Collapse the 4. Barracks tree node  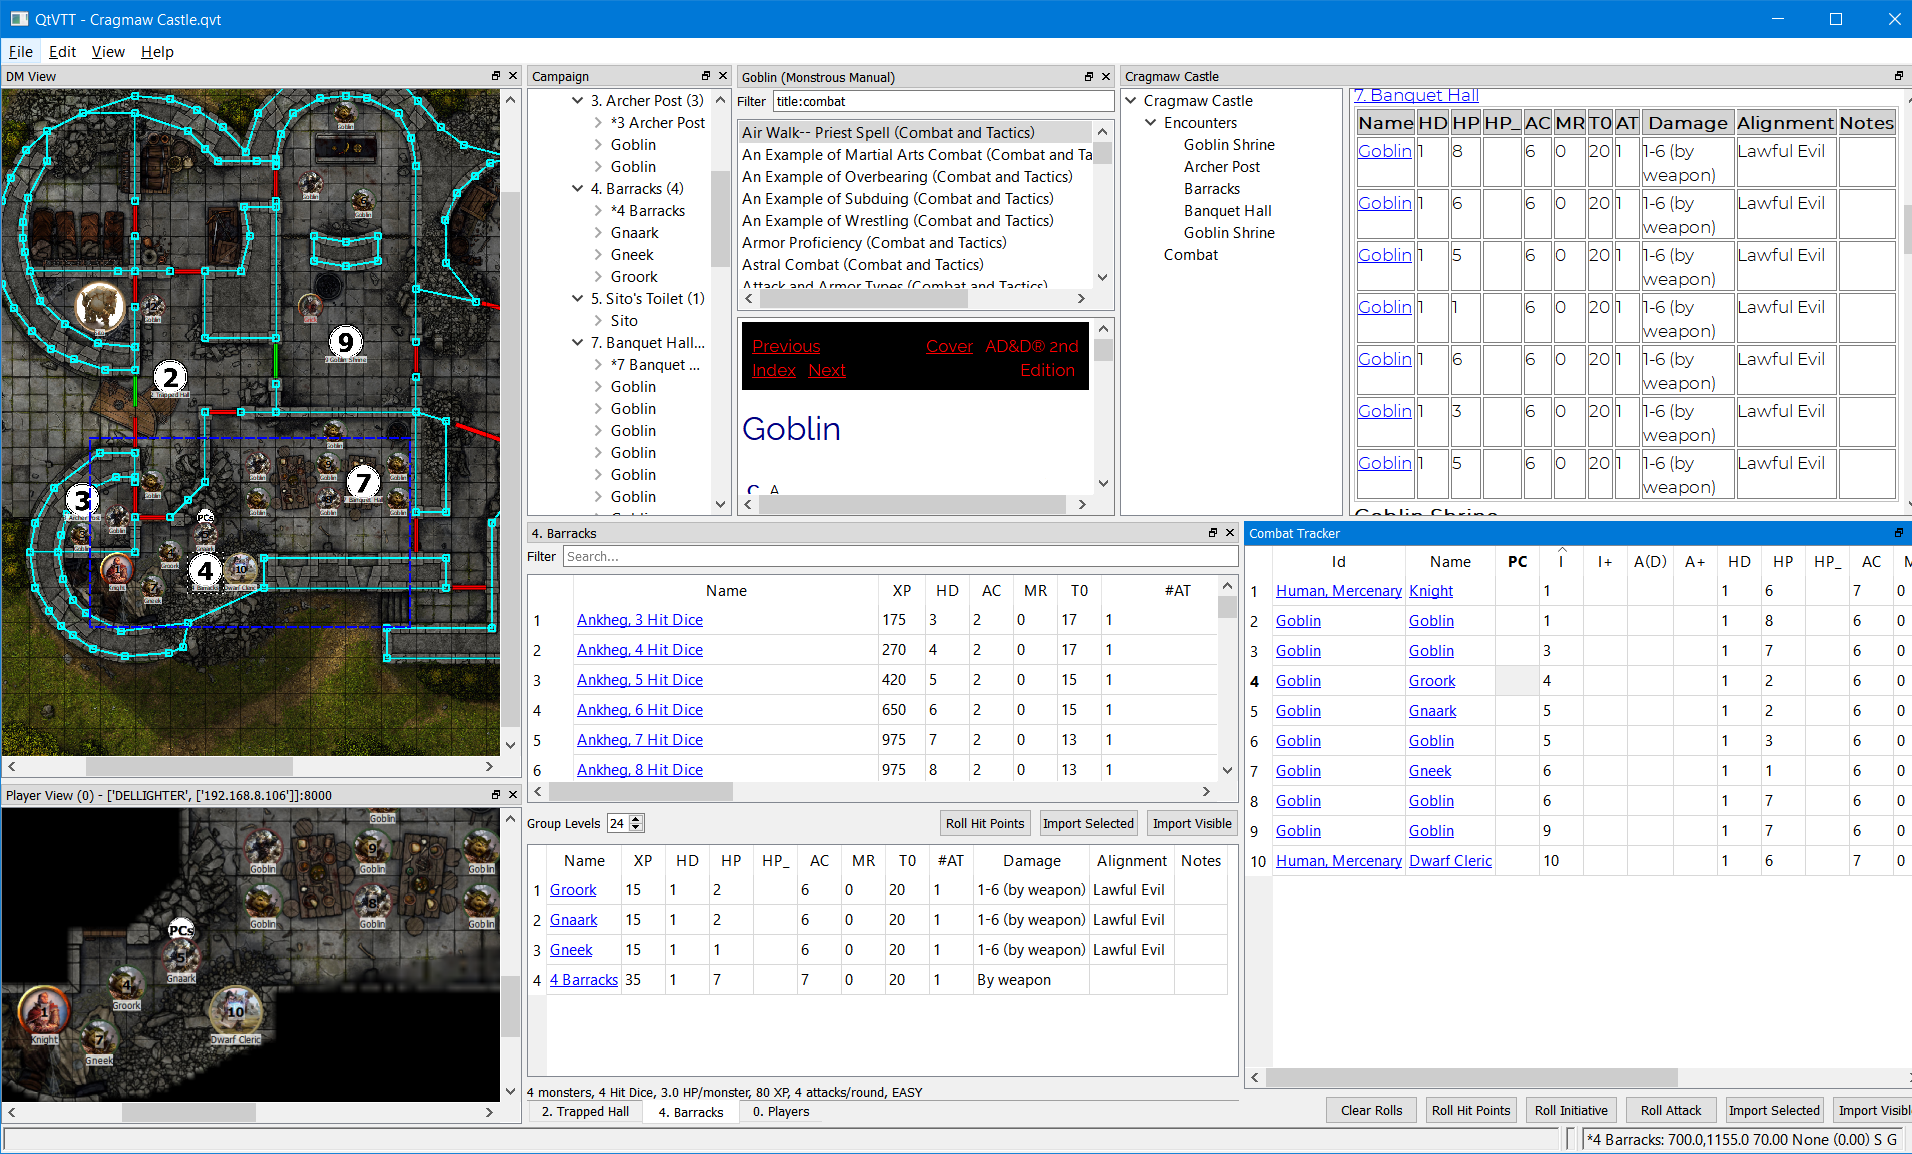tap(577, 188)
